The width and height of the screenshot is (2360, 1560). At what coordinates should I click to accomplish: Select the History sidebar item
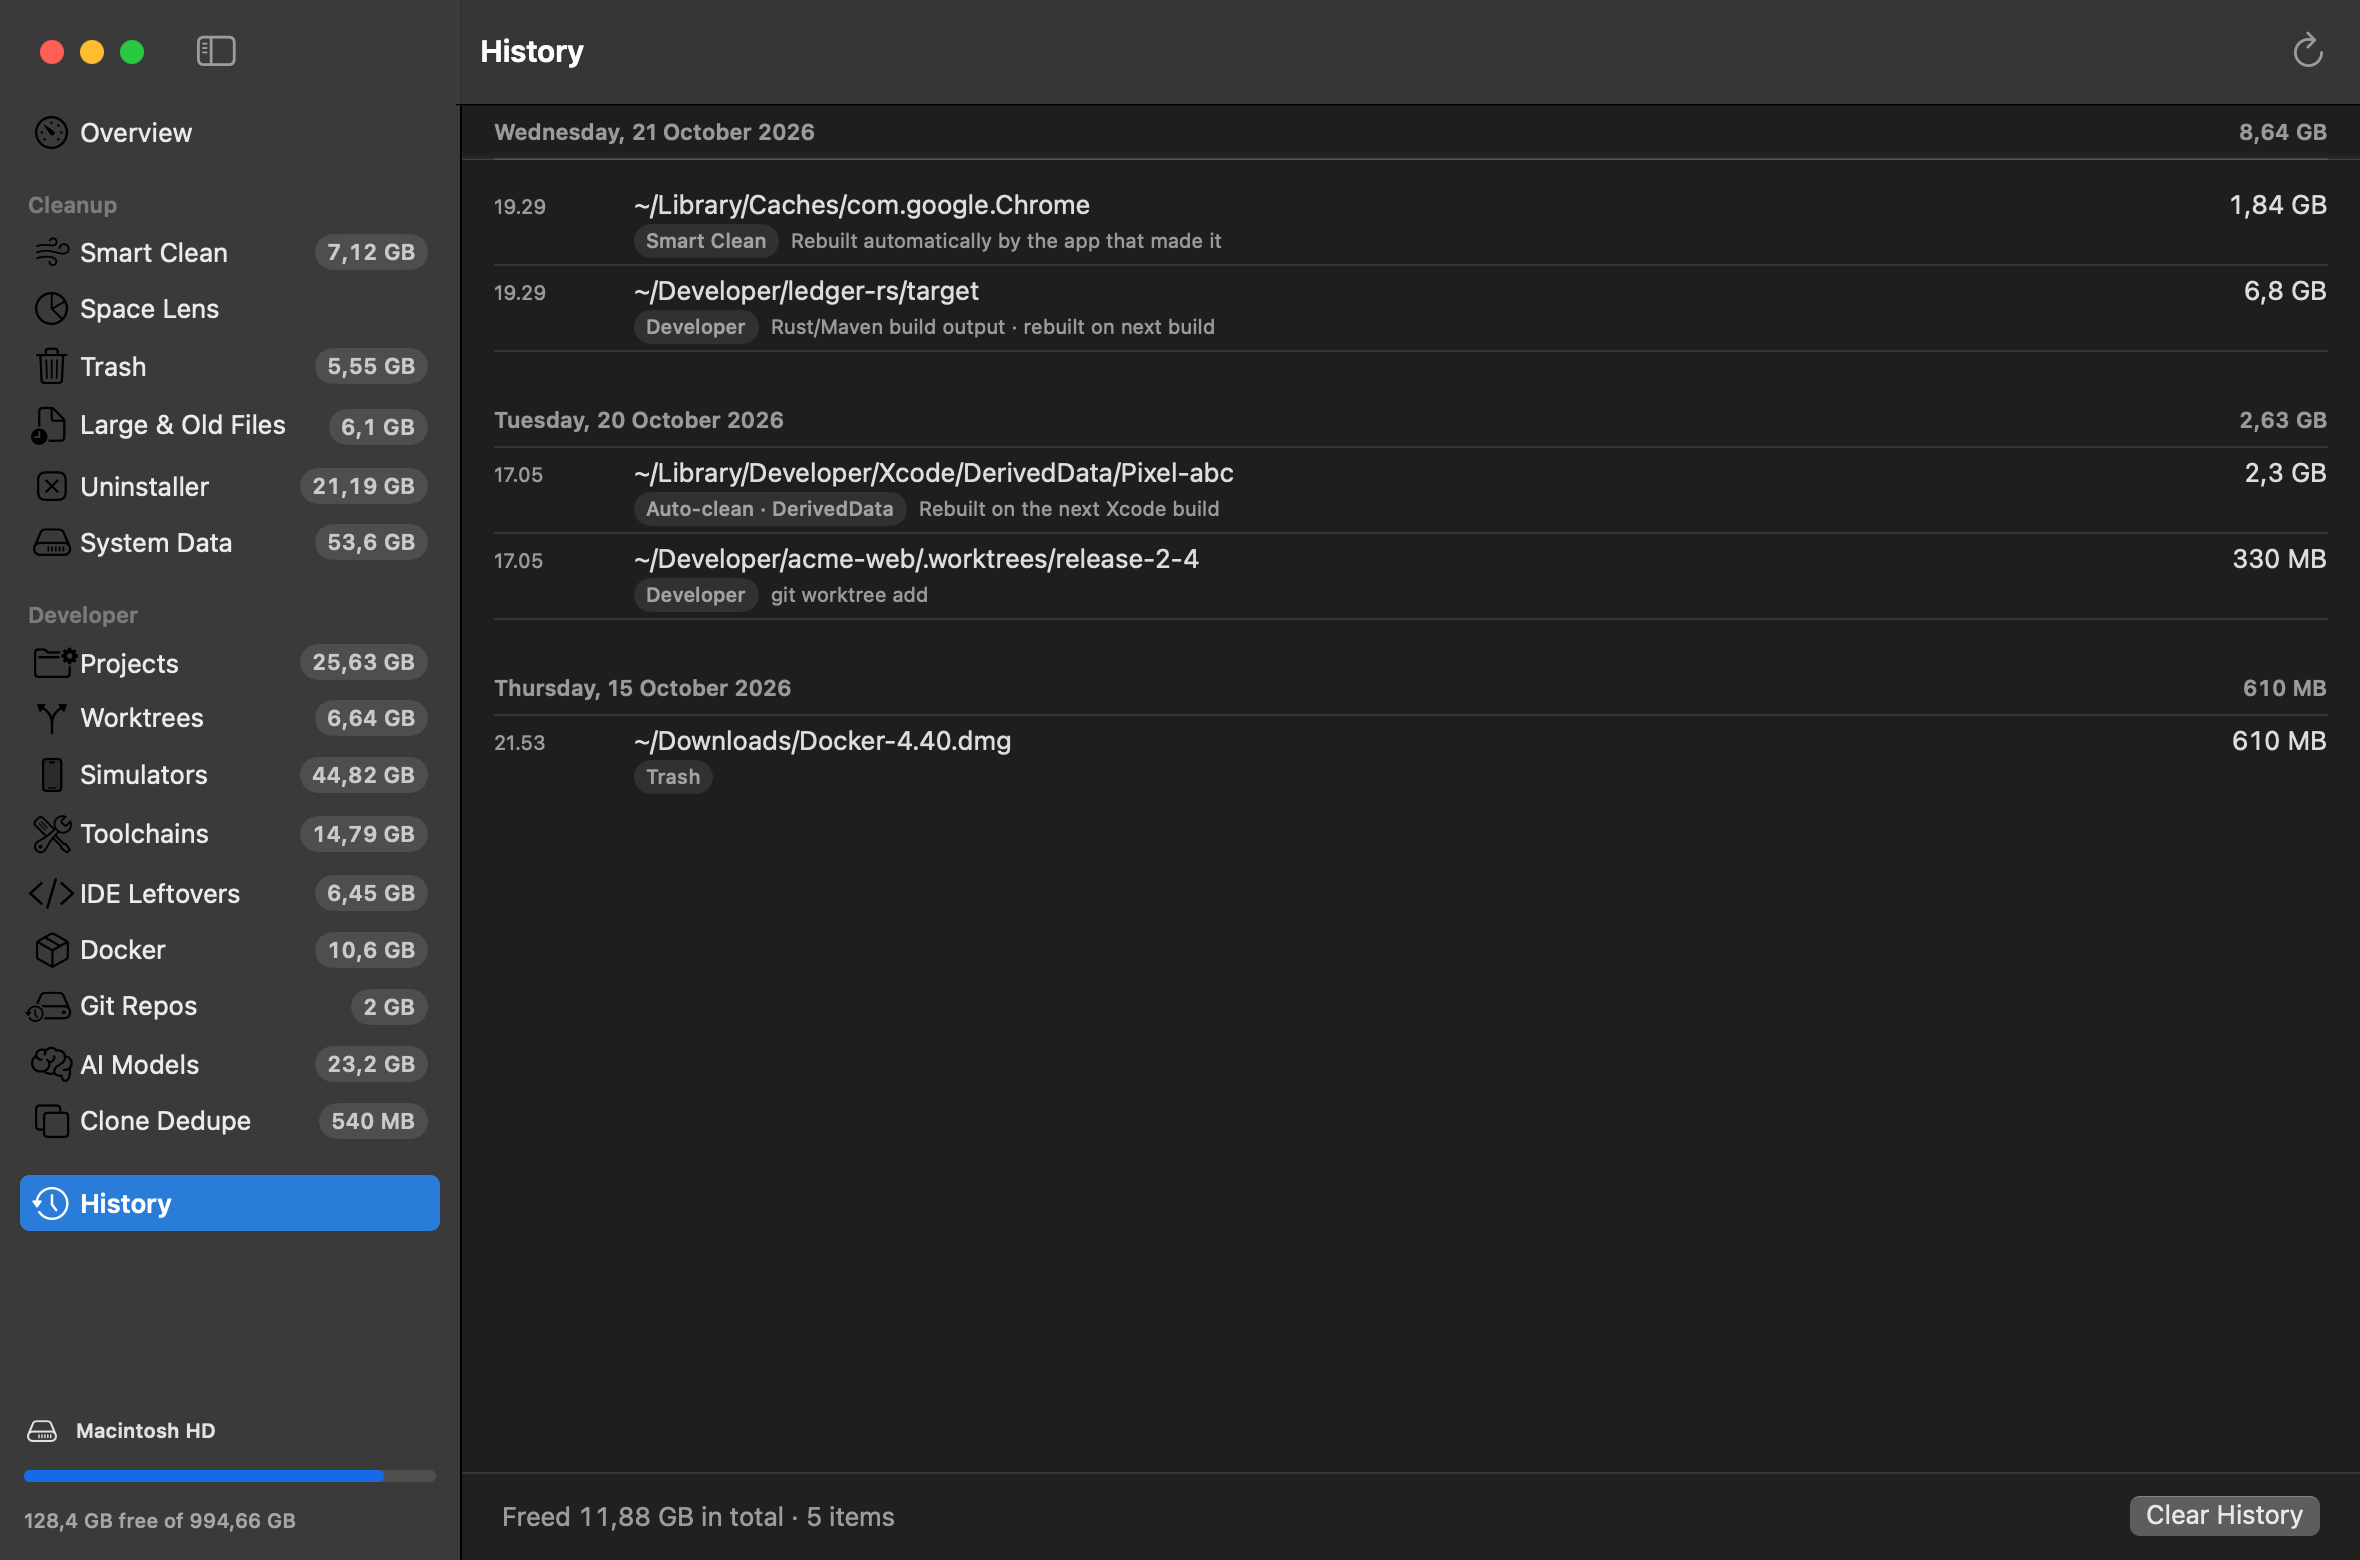pyautogui.click(x=229, y=1203)
